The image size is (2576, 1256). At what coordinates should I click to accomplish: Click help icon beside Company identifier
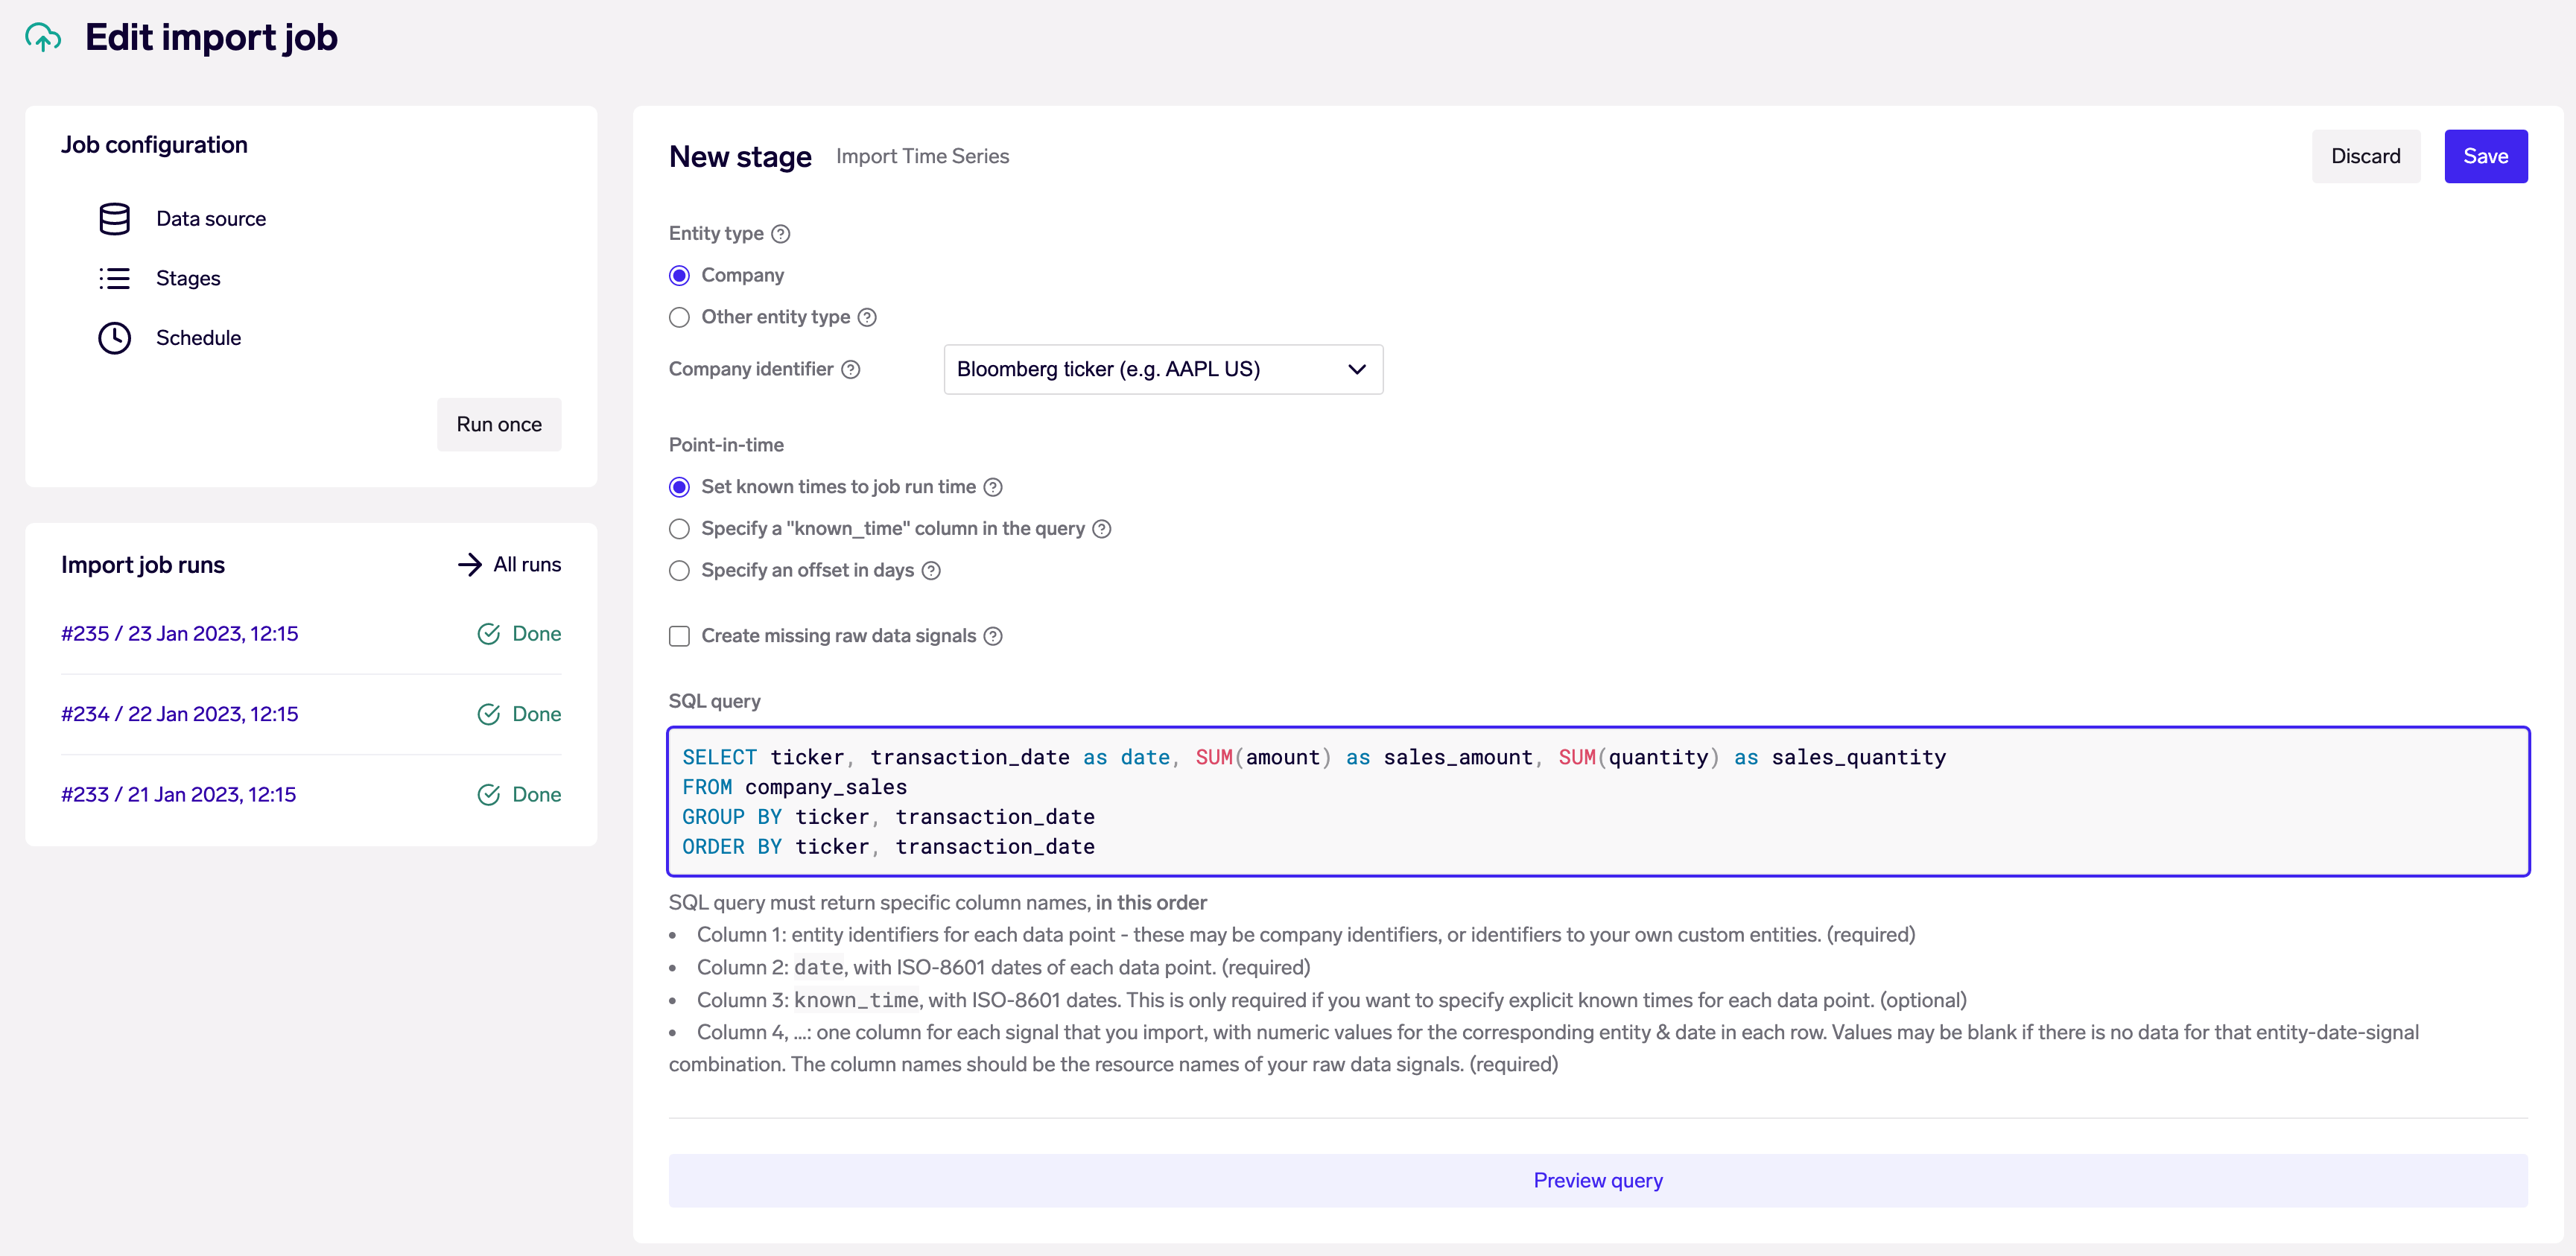point(851,370)
